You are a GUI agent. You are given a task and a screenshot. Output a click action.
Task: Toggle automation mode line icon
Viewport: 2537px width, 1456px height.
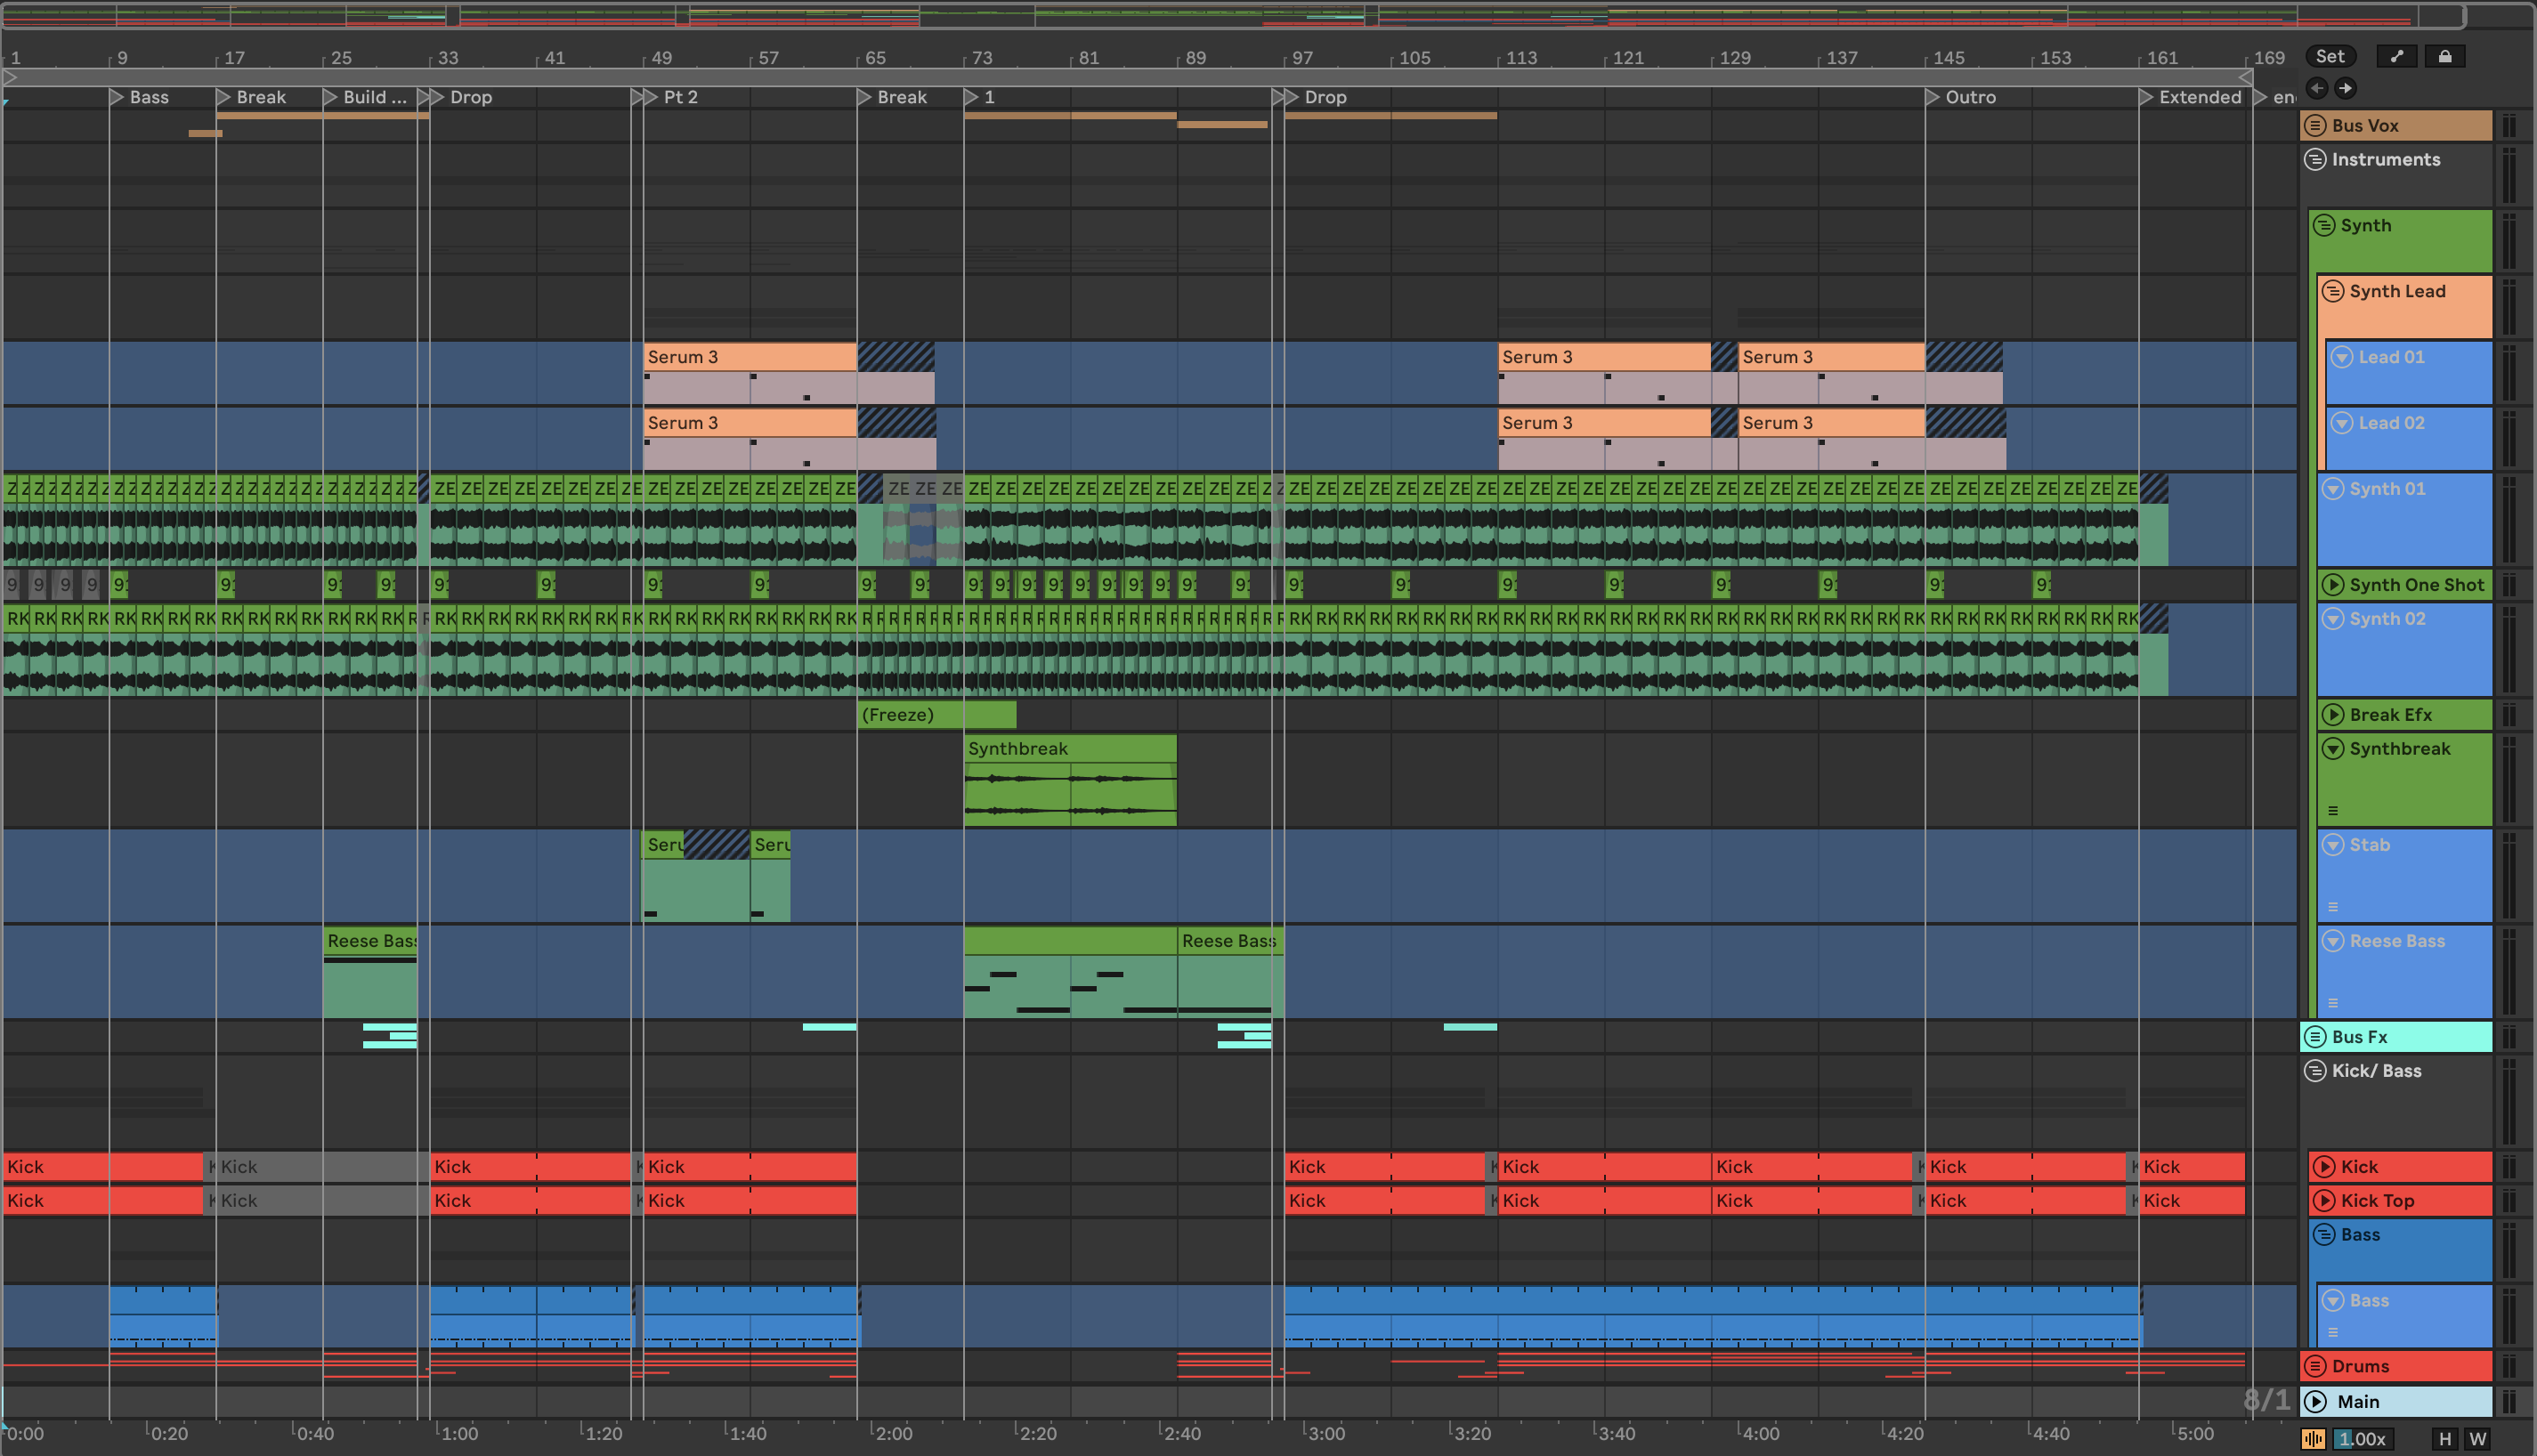point(2397,57)
